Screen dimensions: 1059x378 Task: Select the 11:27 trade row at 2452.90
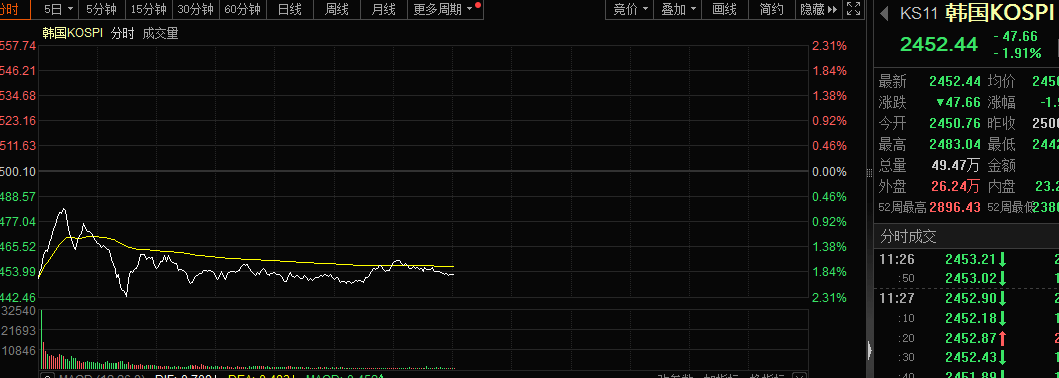point(968,298)
